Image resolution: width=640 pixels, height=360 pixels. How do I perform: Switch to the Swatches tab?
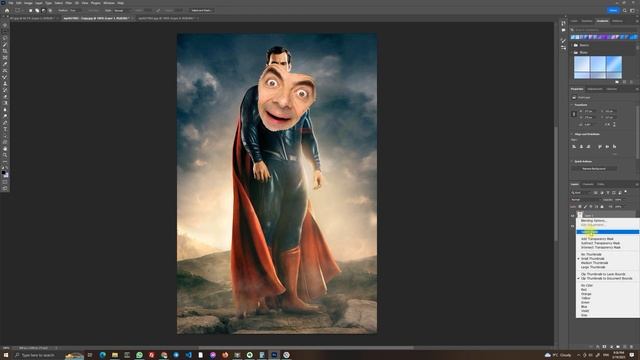pos(587,21)
